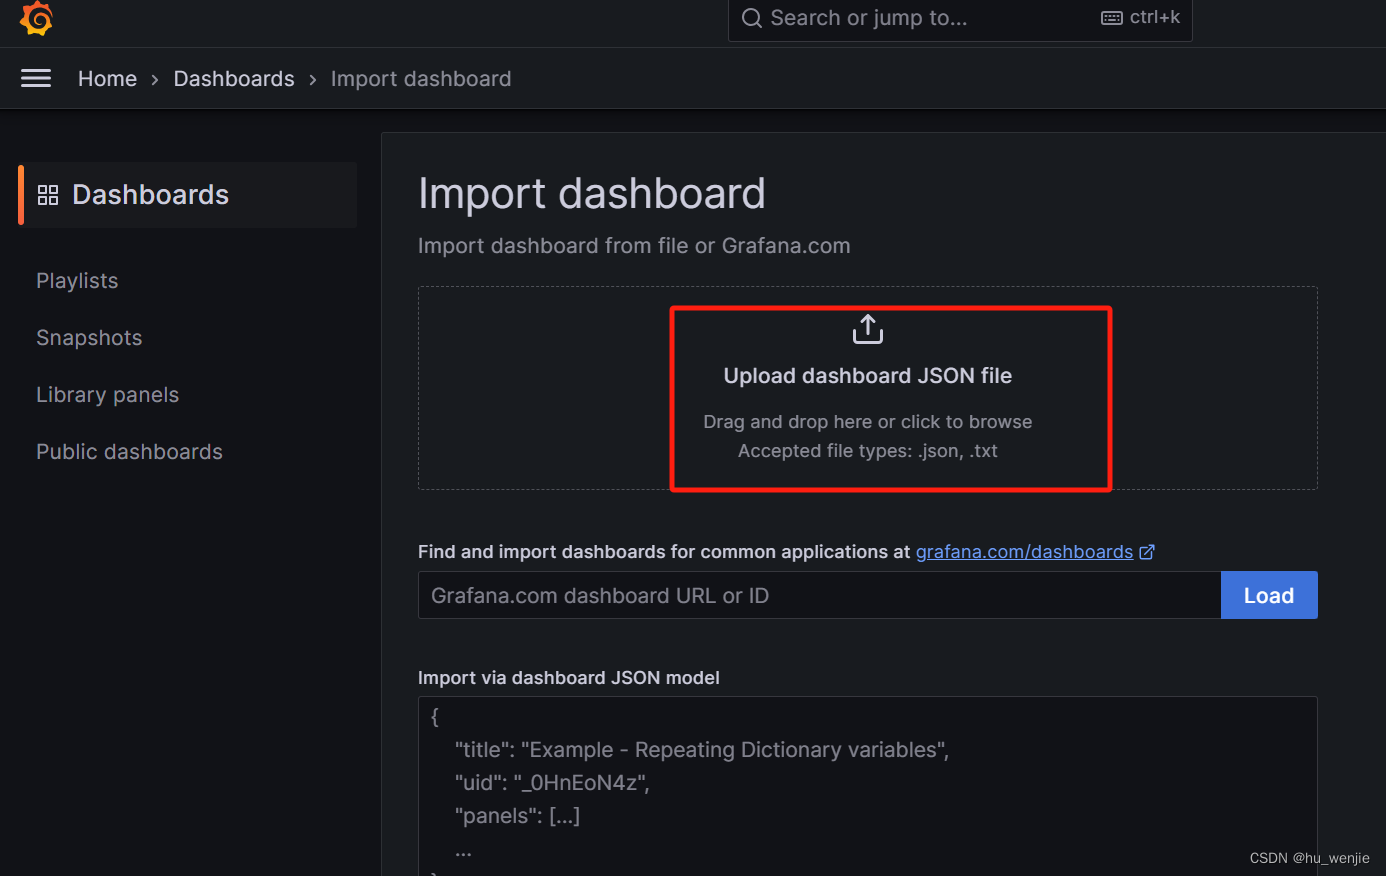Click the Import dashboard page heading
This screenshot has height=876, width=1386.
[x=592, y=194]
